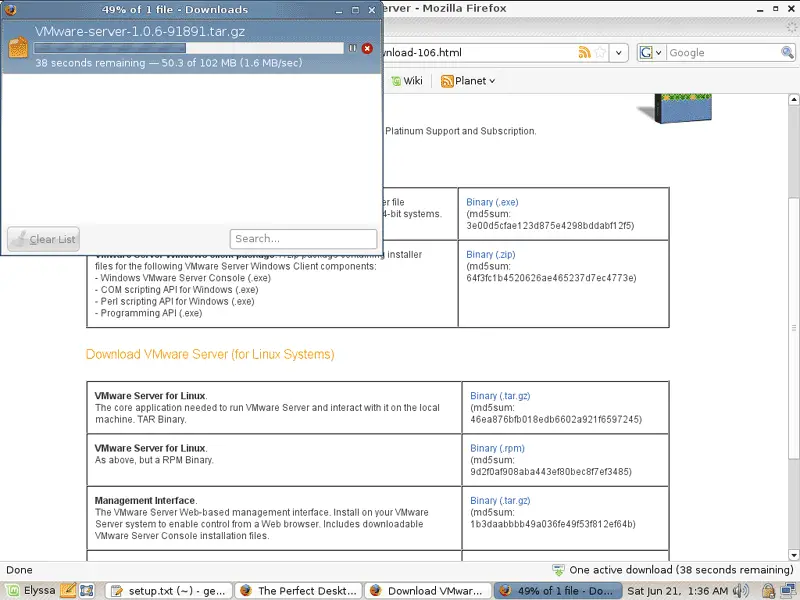Open the Elyssa main menu
The width and height of the screenshot is (800, 600).
tap(32, 590)
